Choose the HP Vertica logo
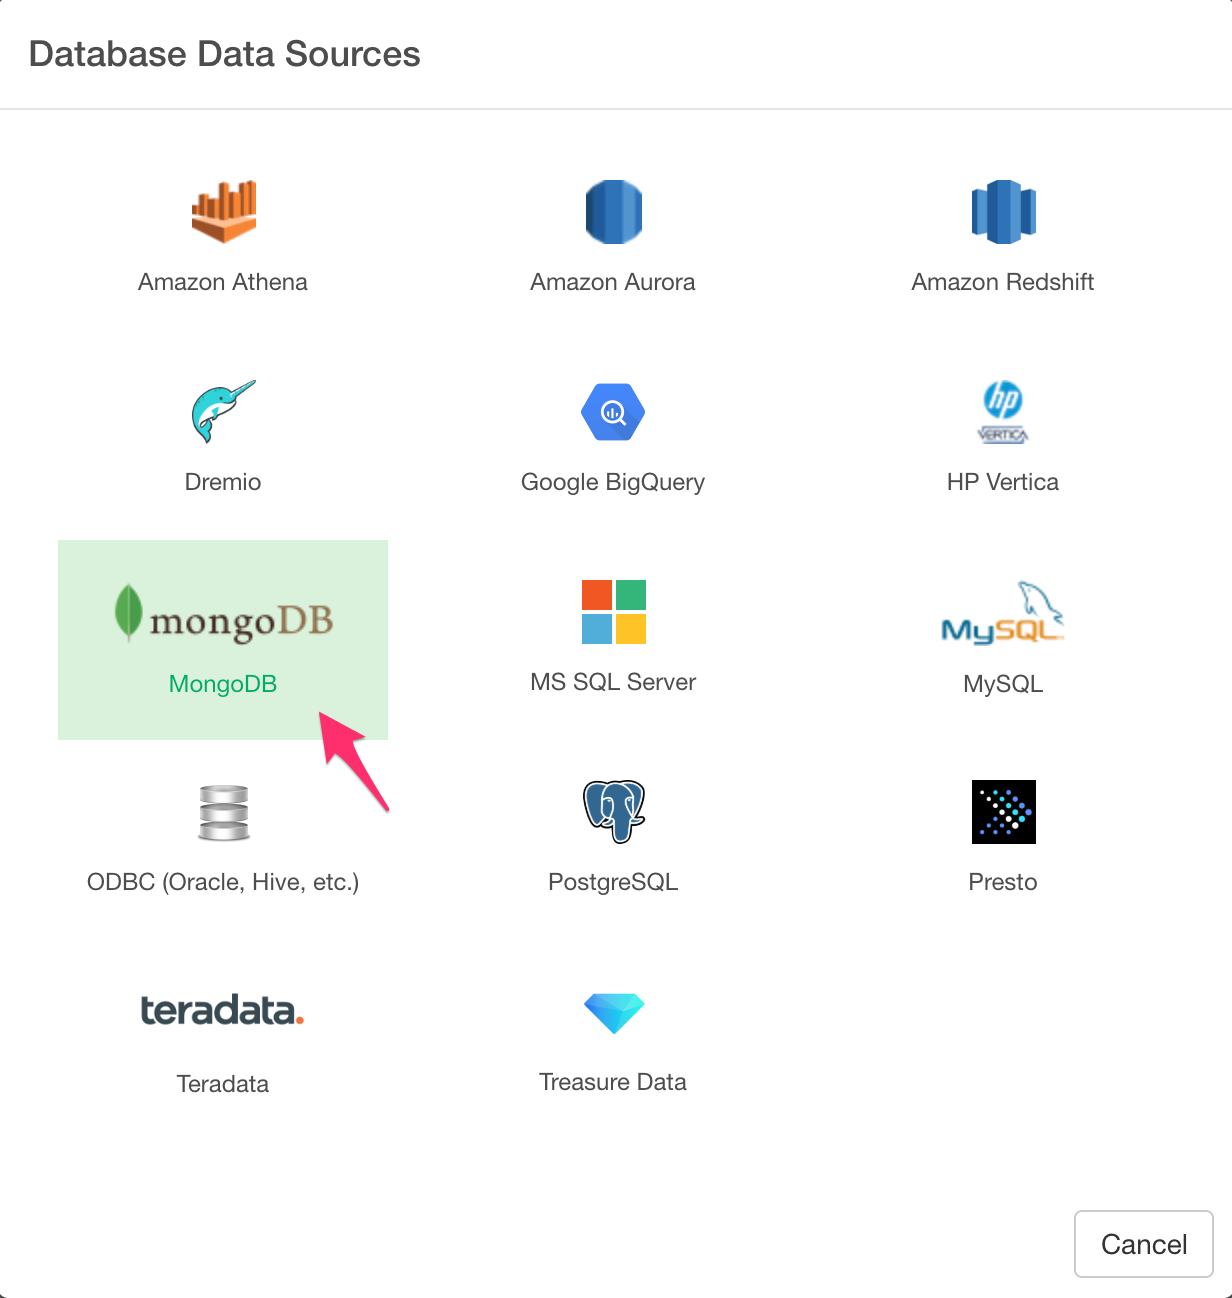This screenshot has width=1232, height=1298. tap(1003, 412)
